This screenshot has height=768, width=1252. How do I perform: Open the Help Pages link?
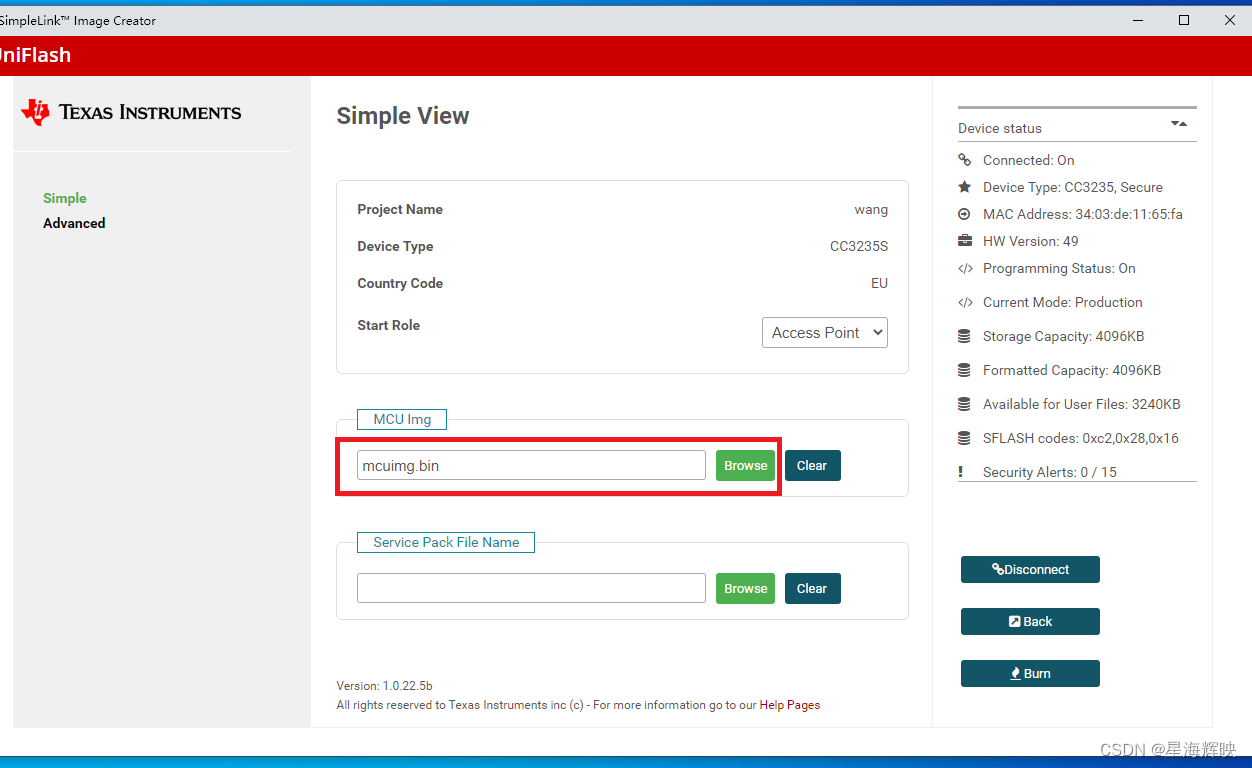(x=790, y=705)
